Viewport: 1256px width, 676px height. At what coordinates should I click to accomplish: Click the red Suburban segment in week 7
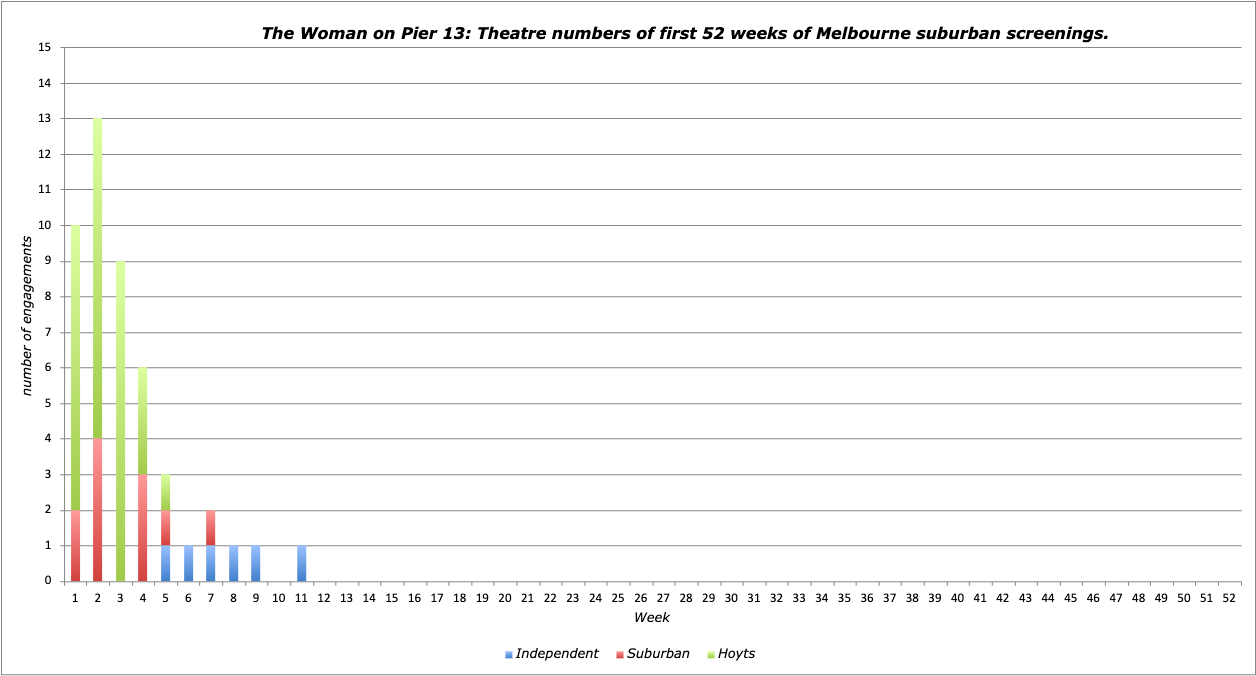pyautogui.click(x=211, y=528)
